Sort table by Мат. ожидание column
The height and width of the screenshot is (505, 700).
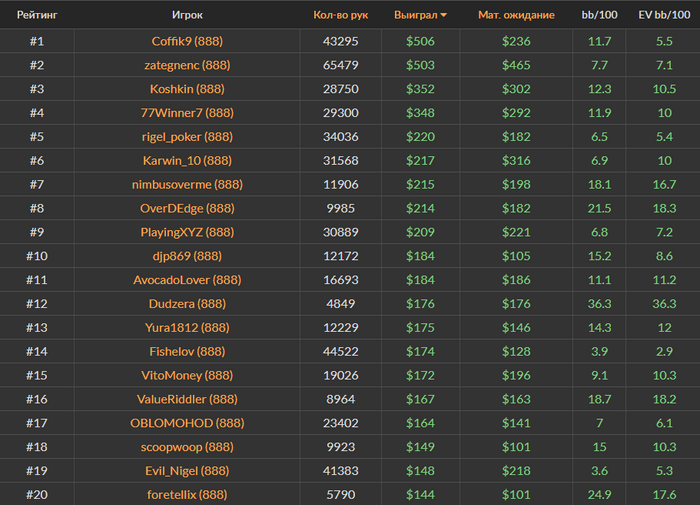[x=516, y=15]
